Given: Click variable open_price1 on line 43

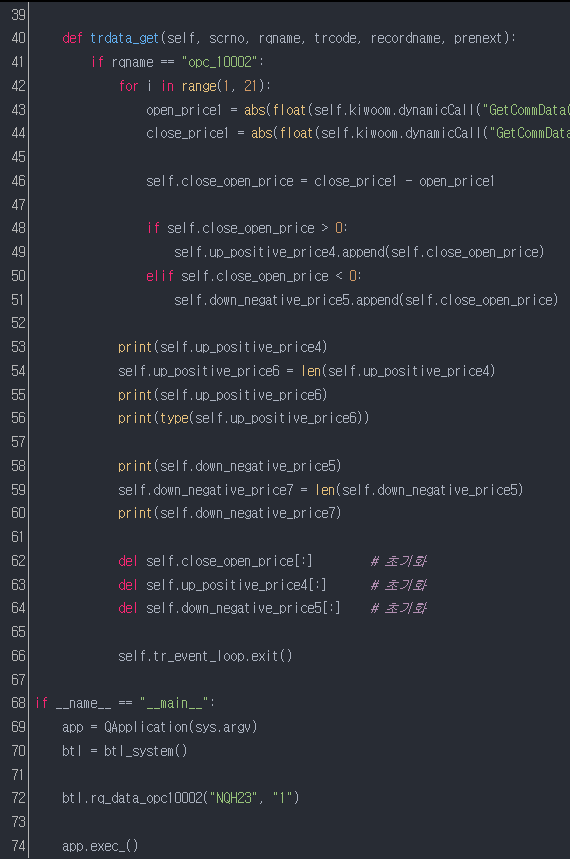Looking at the screenshot, I should [184, 110].
